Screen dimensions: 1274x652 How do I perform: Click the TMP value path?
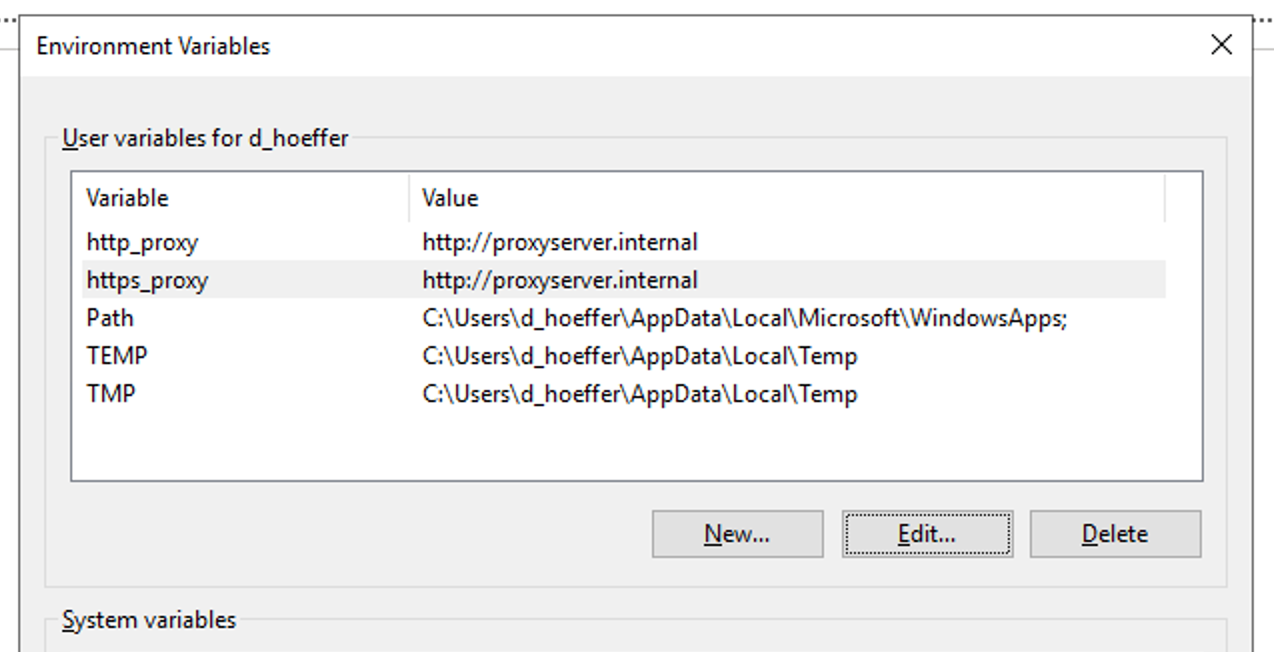[640, 394]
